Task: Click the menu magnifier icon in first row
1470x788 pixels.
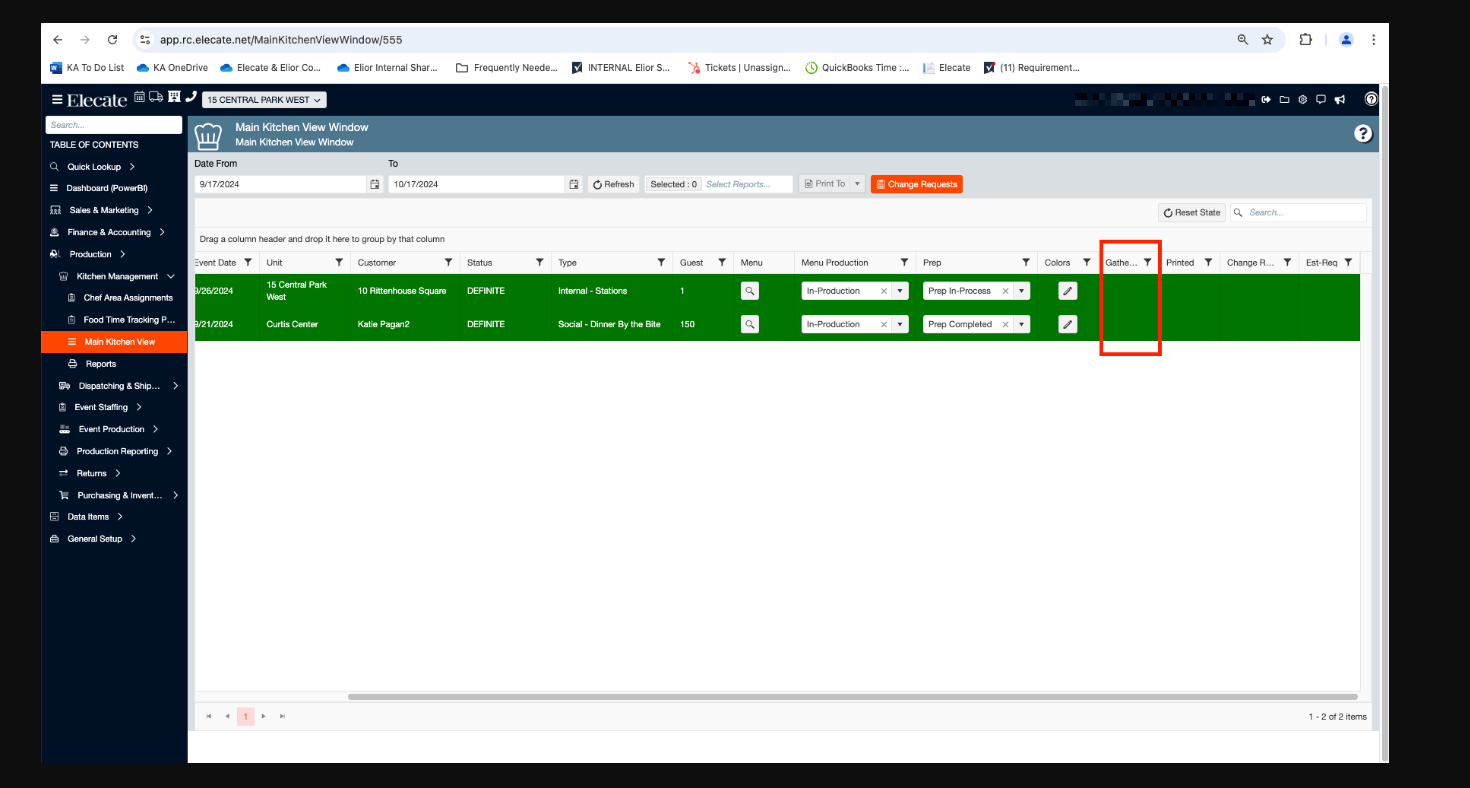Action: [750, 291]
